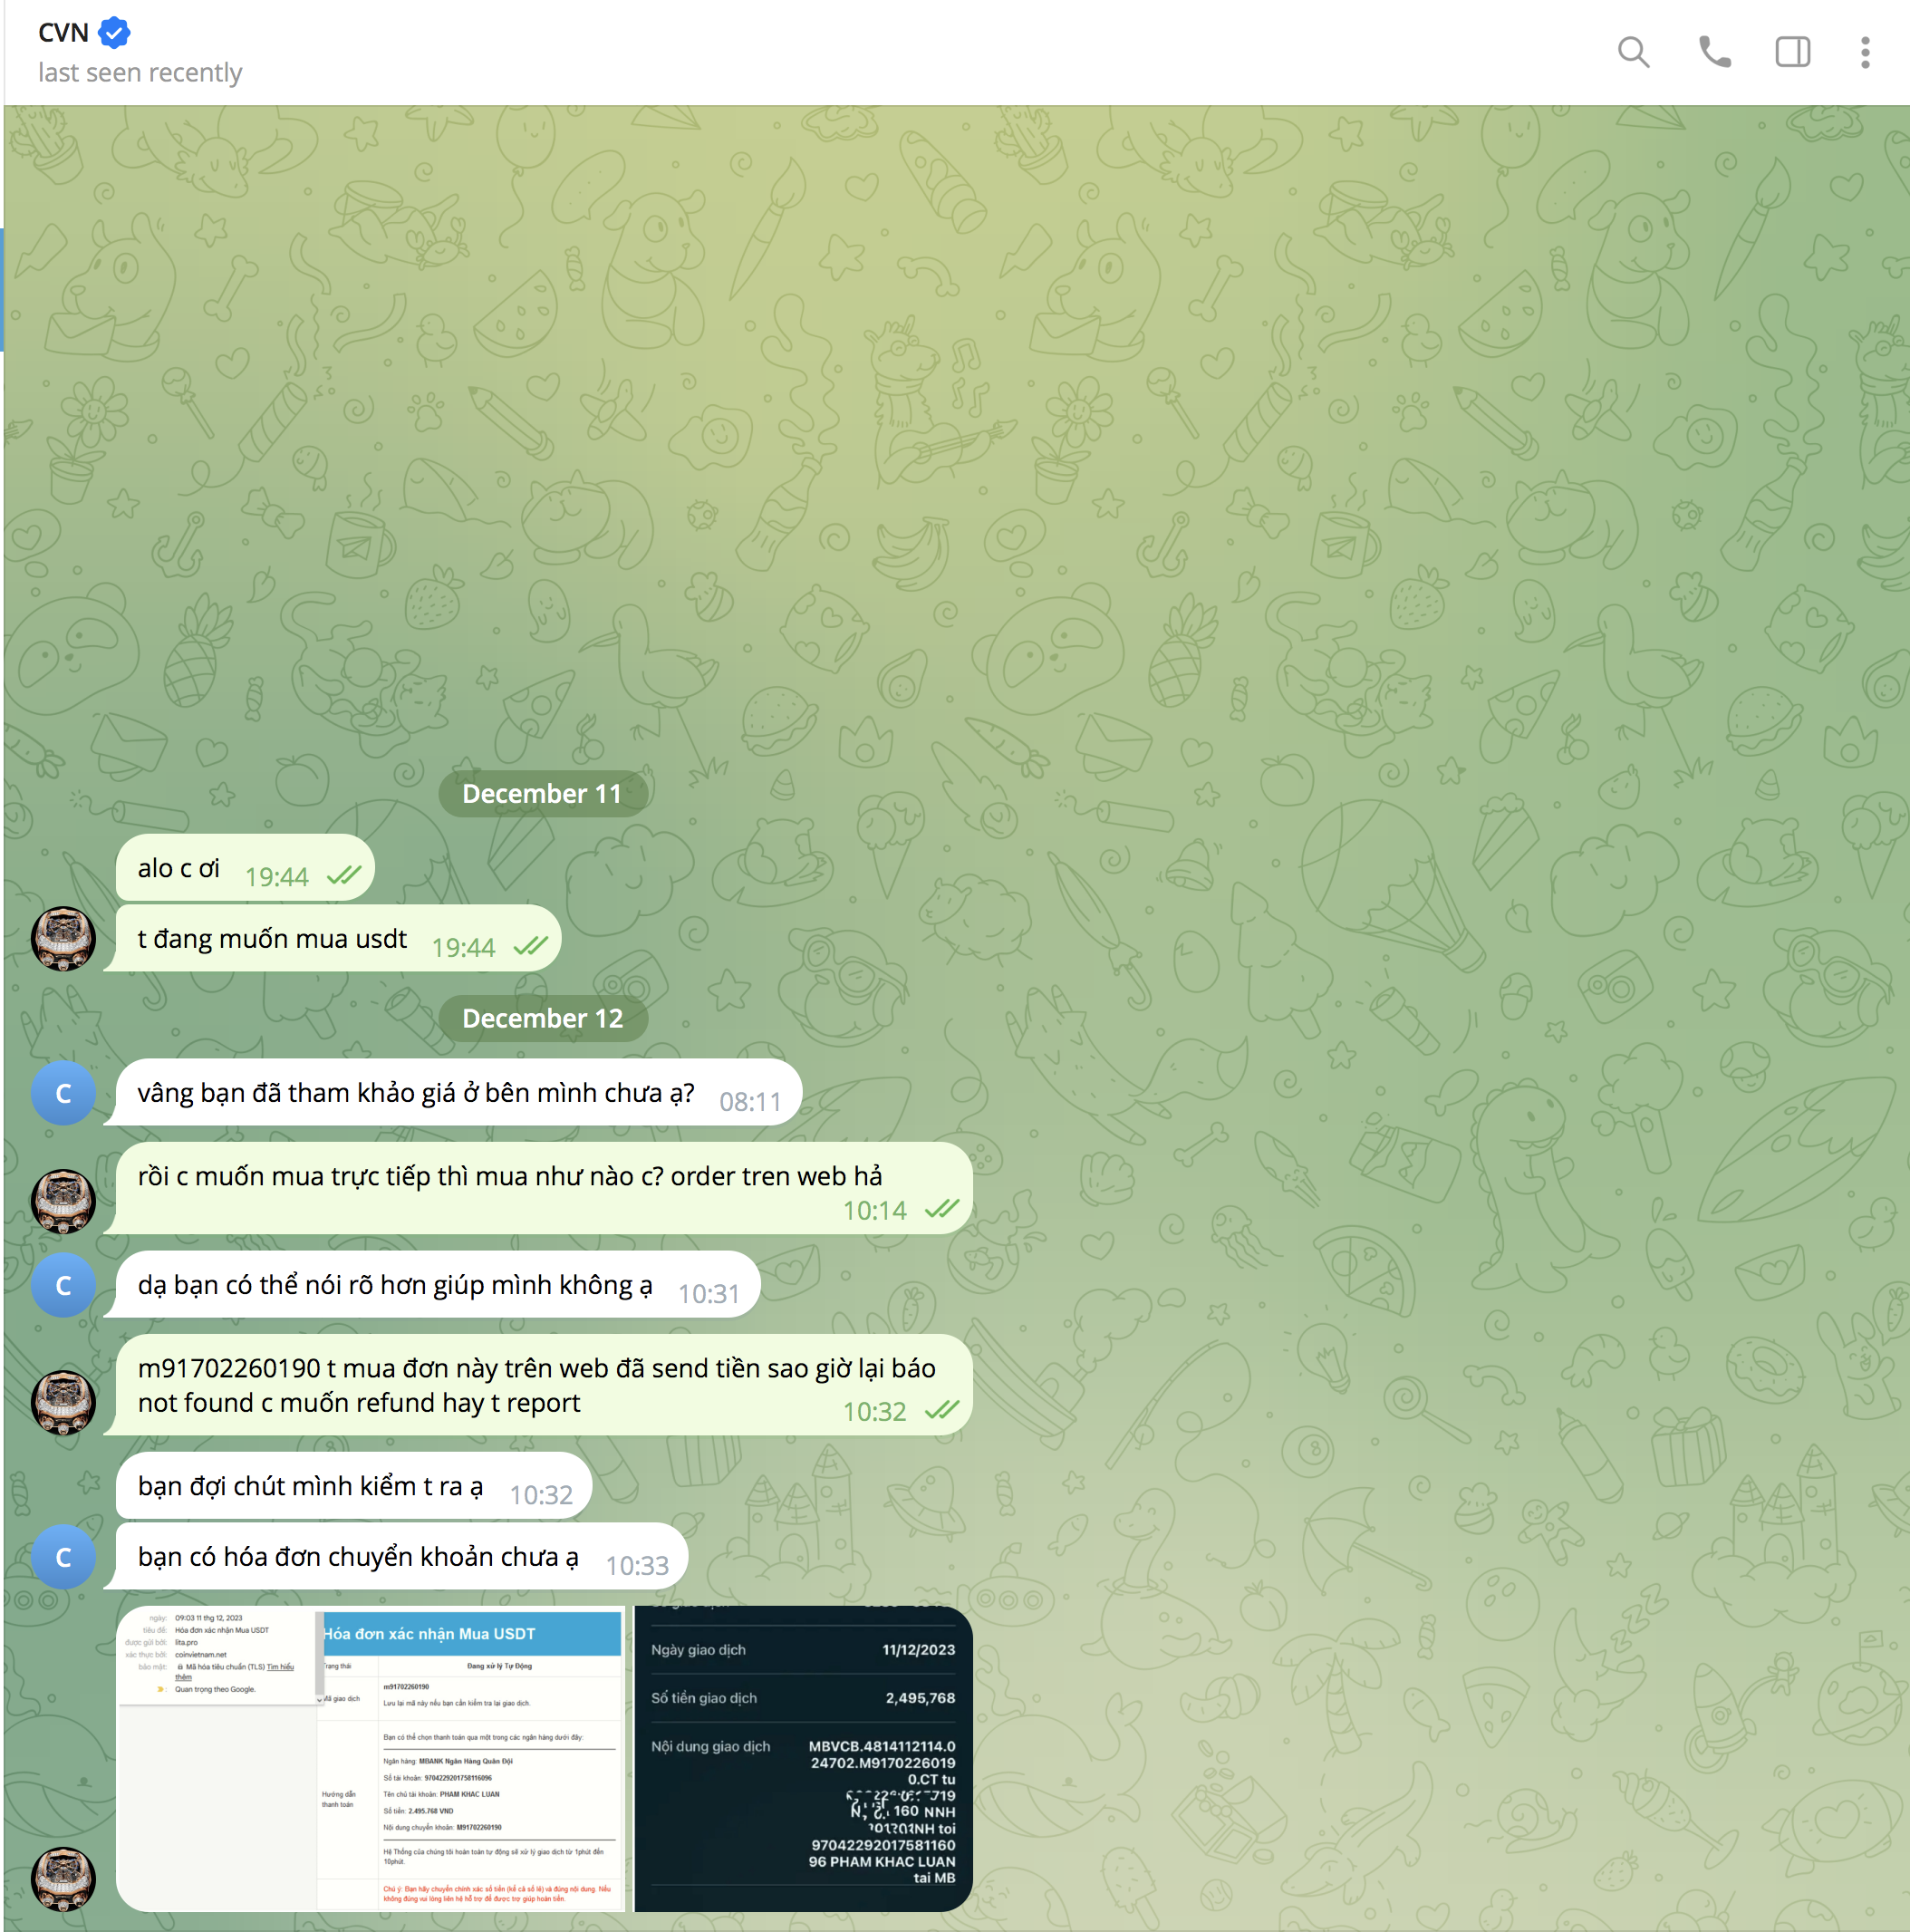Click the avatar next to the photo attachments
This screenshot has width=1910, height=1932.
point(63,1879)
